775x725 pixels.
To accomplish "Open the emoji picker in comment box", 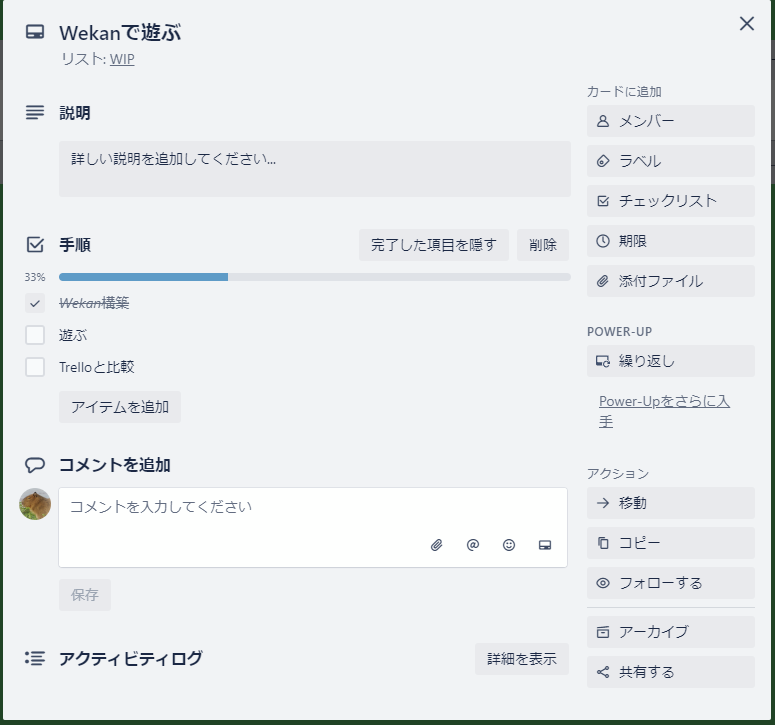I will coord(509,545).
